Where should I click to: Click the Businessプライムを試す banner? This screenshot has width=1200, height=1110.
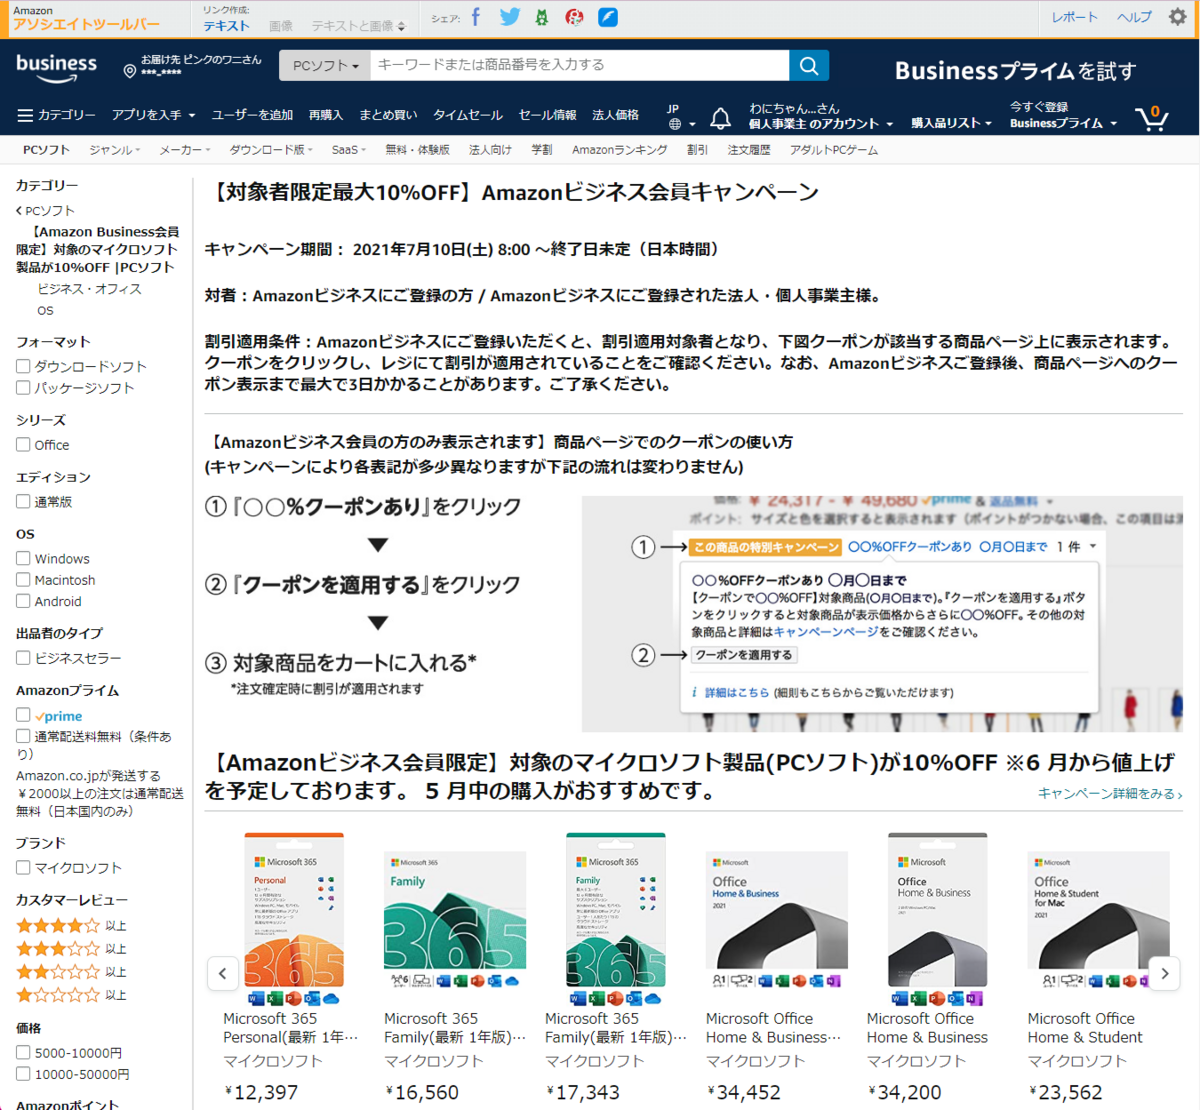pyautogui.click(x=1015, y=71)
